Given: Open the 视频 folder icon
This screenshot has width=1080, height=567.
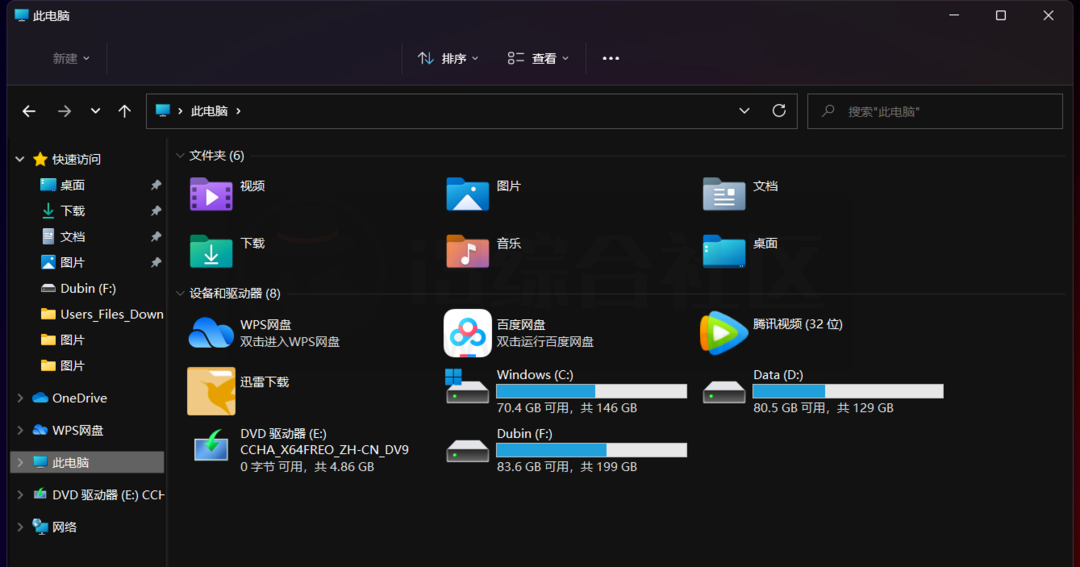Looking at the screenshot, I should tap(211, 194).
